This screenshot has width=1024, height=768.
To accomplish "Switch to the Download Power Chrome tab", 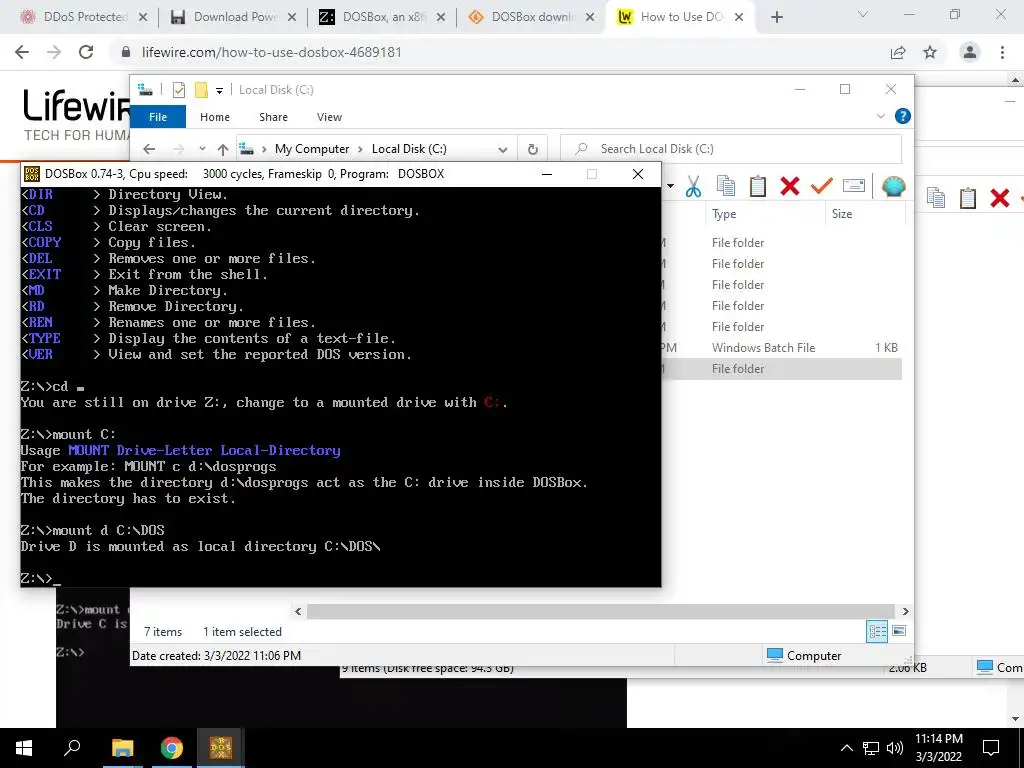I will 234,17.
